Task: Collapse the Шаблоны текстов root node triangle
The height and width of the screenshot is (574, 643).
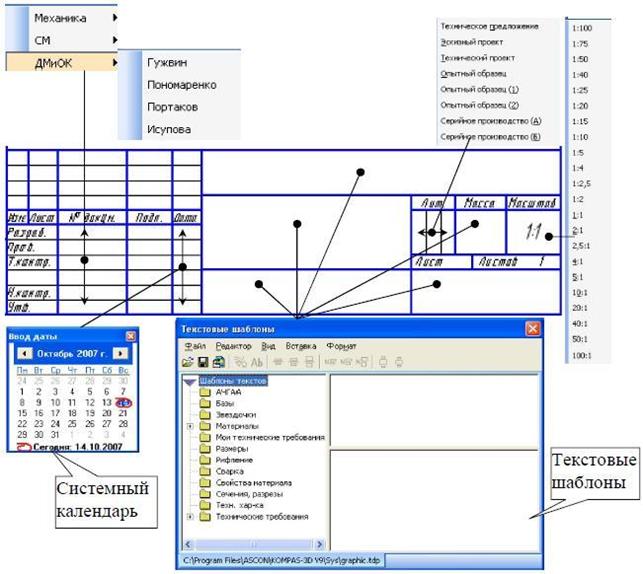Action: click(x=190, y=382)
